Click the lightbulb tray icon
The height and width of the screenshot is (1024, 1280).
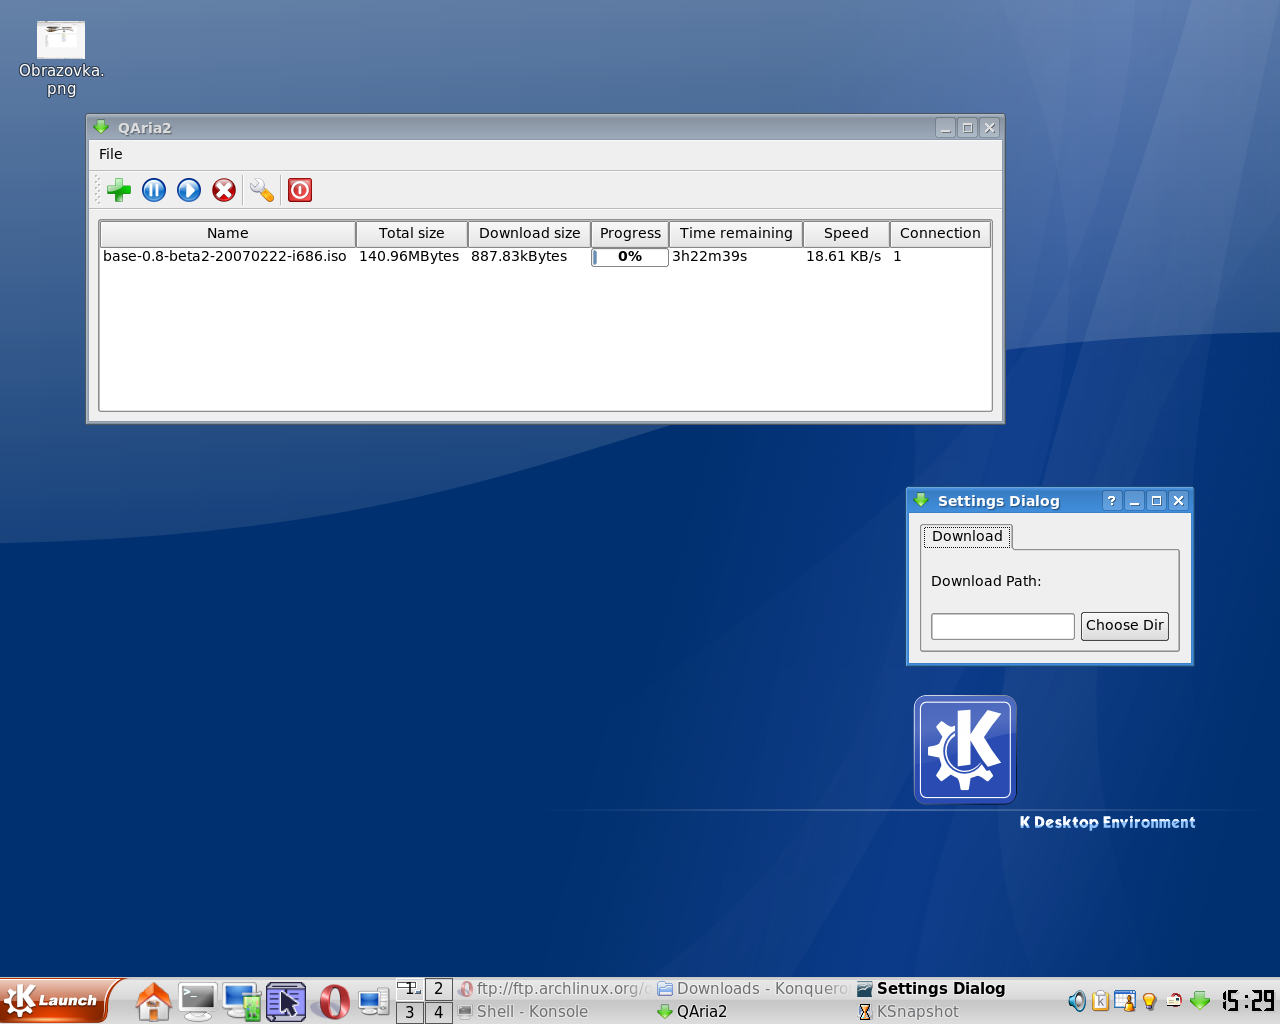pyautogui.click(x=1150, y=1001)
